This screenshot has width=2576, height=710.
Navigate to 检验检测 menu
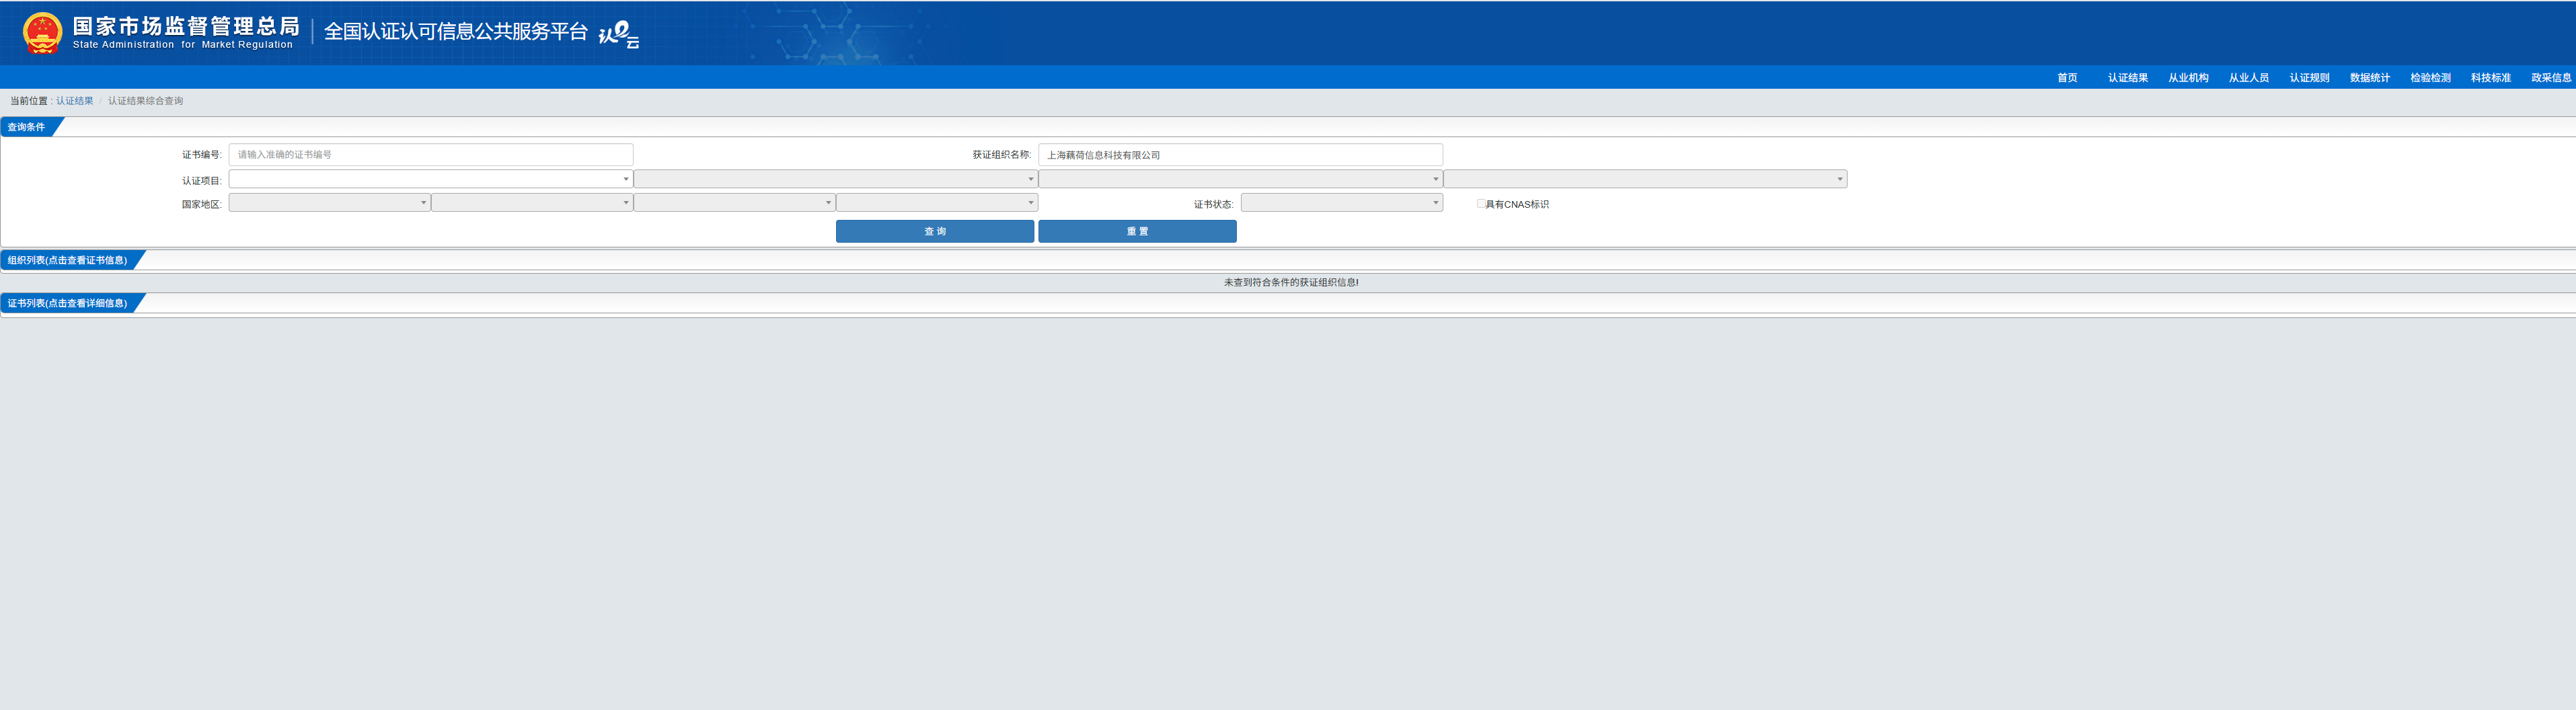pyautogui.click(x=2430, y=78)
